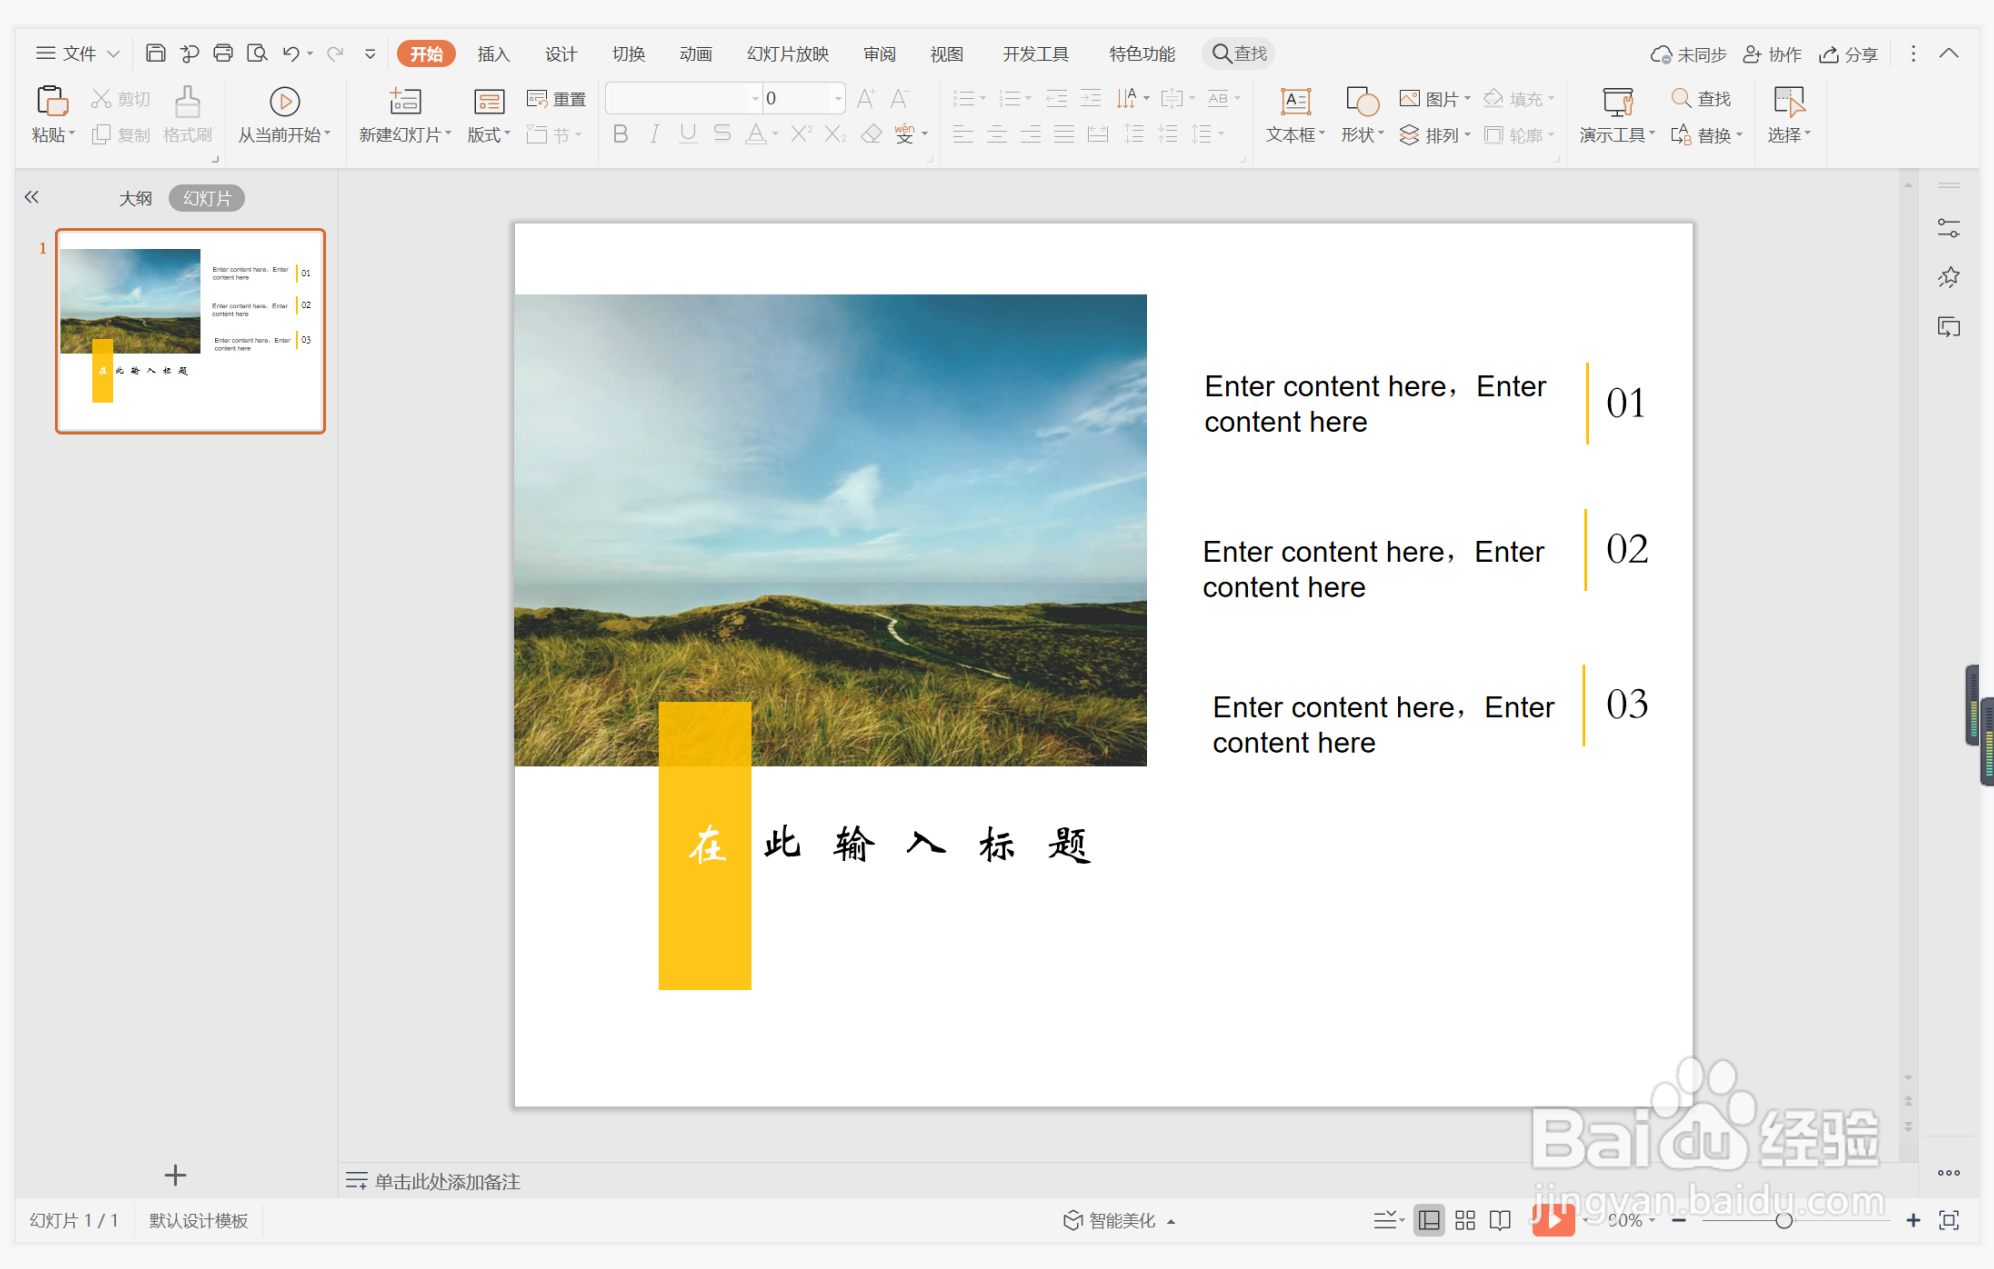Click the 复制 copy button
The height and width of the screenshot is (1269, 1994).
coord(120,134)
